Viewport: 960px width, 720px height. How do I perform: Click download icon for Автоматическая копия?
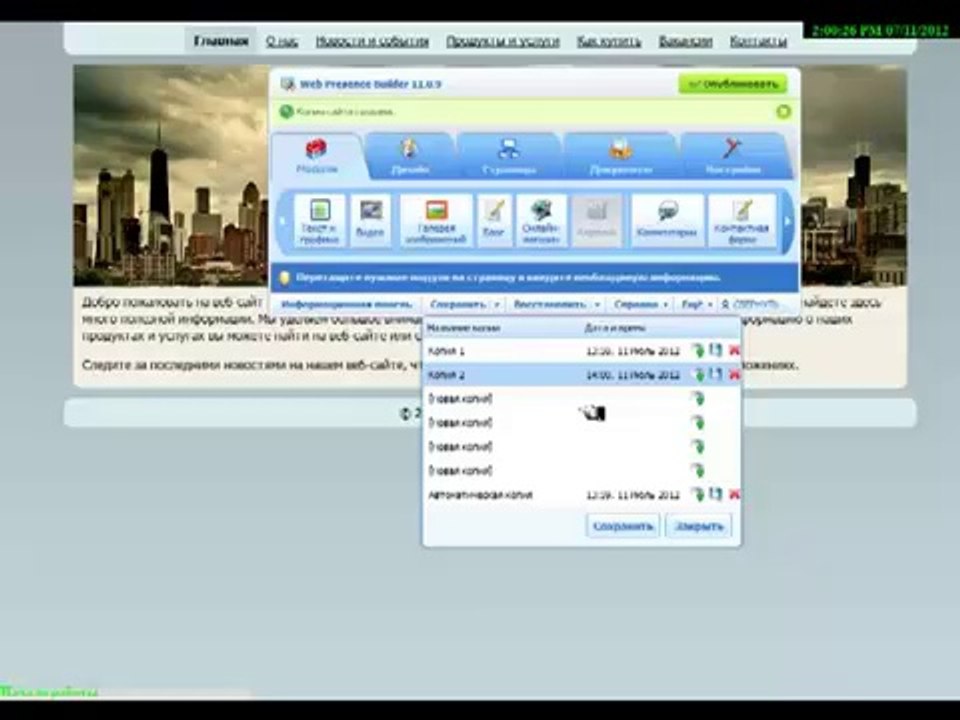pyautogui.click(x=716, y=494)
